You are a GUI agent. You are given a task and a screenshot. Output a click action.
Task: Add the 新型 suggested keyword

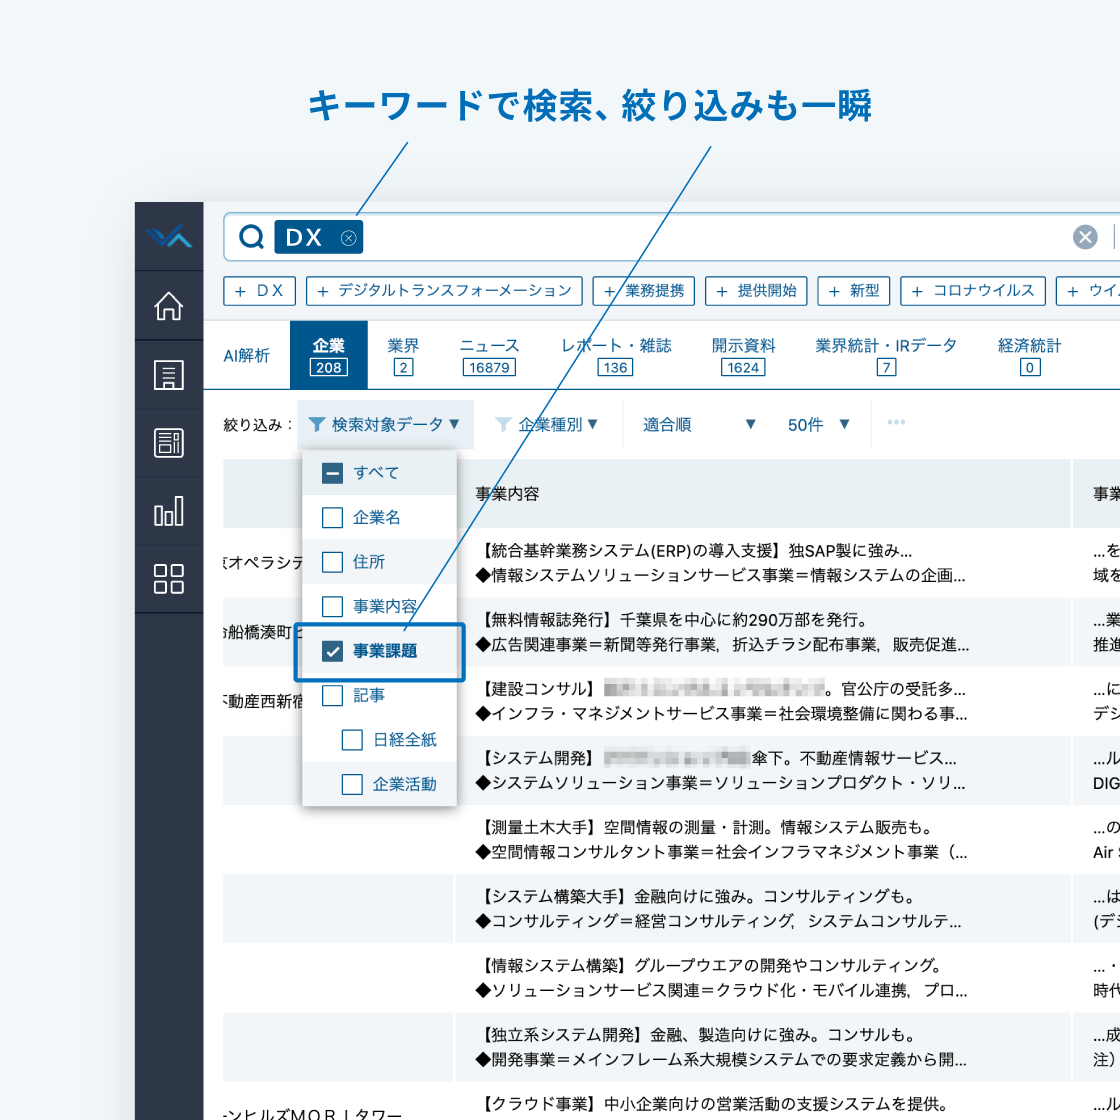854,291
